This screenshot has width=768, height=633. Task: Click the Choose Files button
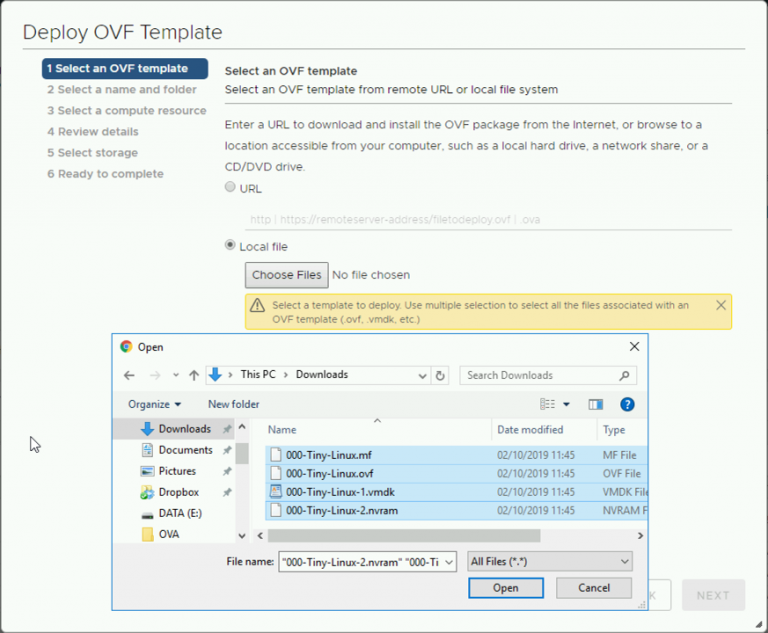pos(287,275)
